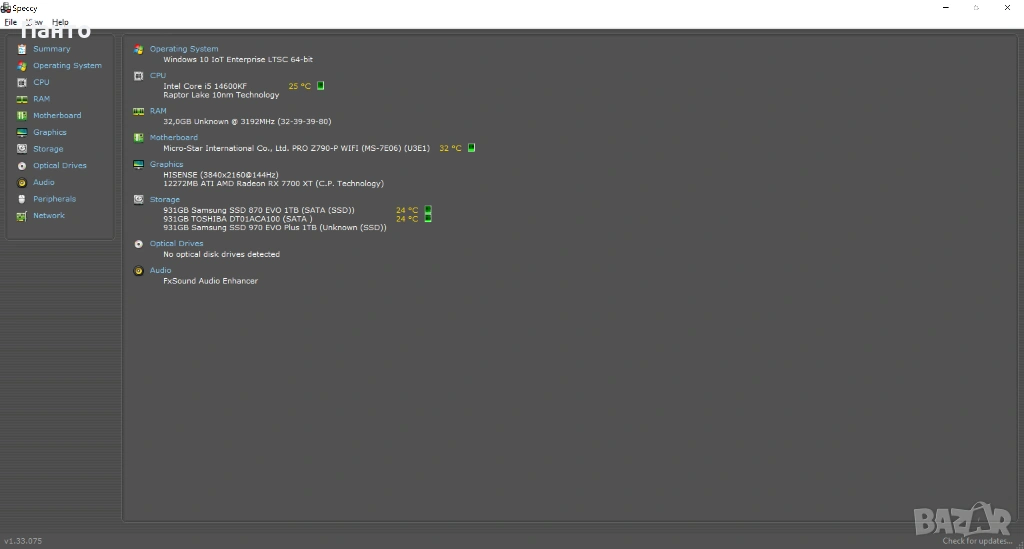
Task: Click temperature indicator for TOSHIBA DT01ACA100
Action: point(428,219)
